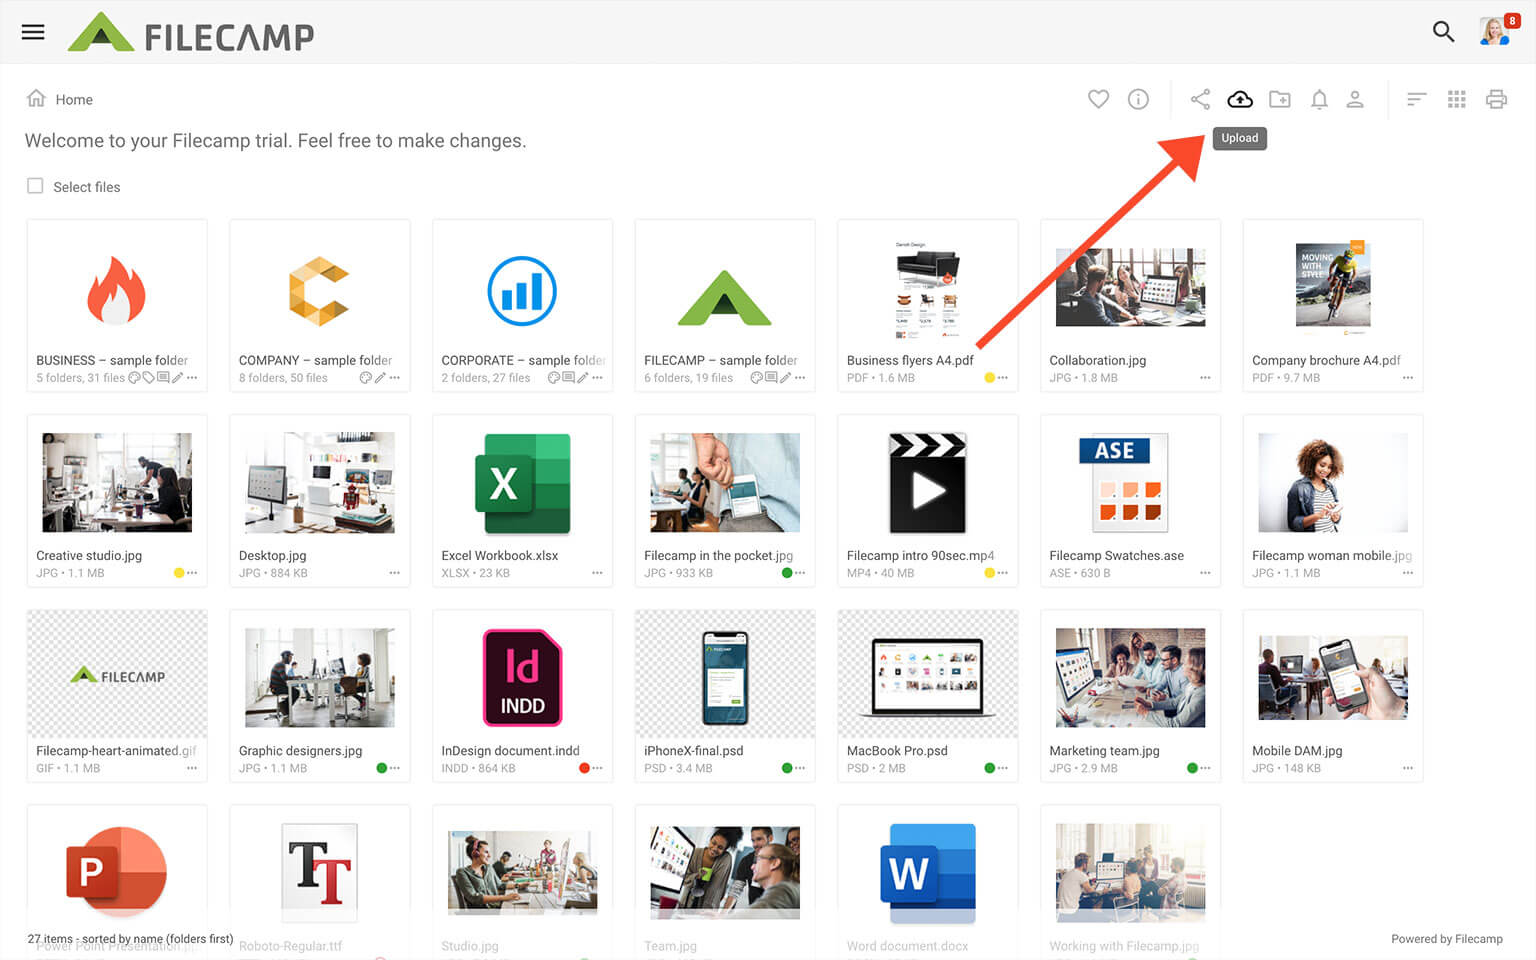This screenshot has height=960, width=1536.
Task: Open the CORPORATE sample folder
Action: tap(522, 290)
